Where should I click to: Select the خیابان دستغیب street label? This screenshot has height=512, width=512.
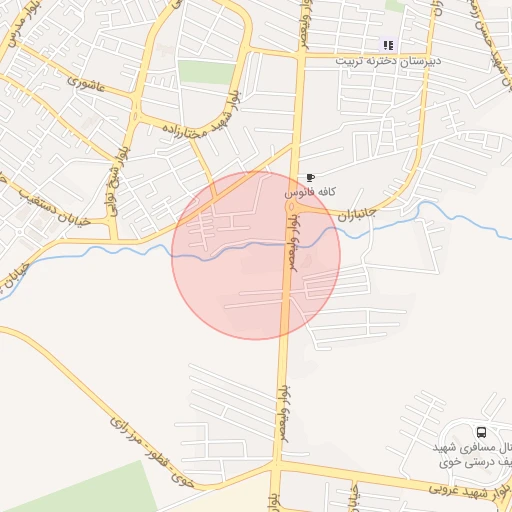54,208
